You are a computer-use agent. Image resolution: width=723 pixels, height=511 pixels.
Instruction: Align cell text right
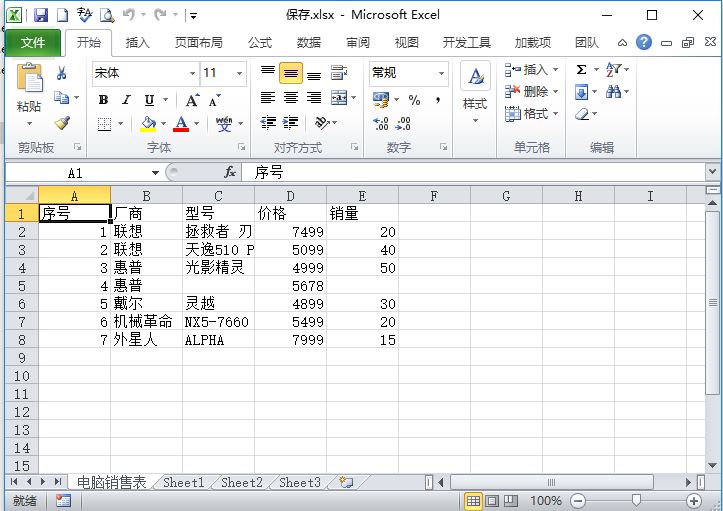point(314,97)
